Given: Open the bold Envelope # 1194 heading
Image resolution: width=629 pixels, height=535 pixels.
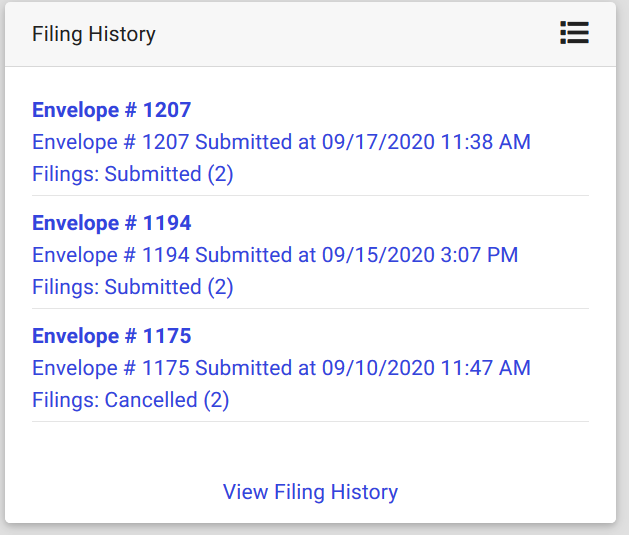Looking at the screenshot, I should [111, 223].
